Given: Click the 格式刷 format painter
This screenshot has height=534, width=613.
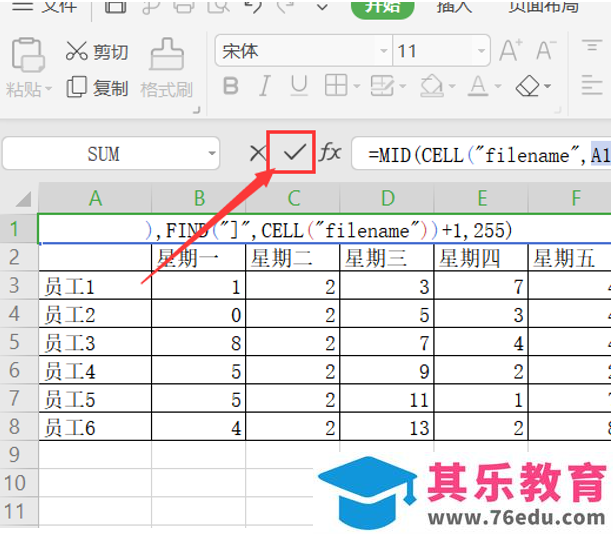Looking at the screenshot, I should click(167, 68).
